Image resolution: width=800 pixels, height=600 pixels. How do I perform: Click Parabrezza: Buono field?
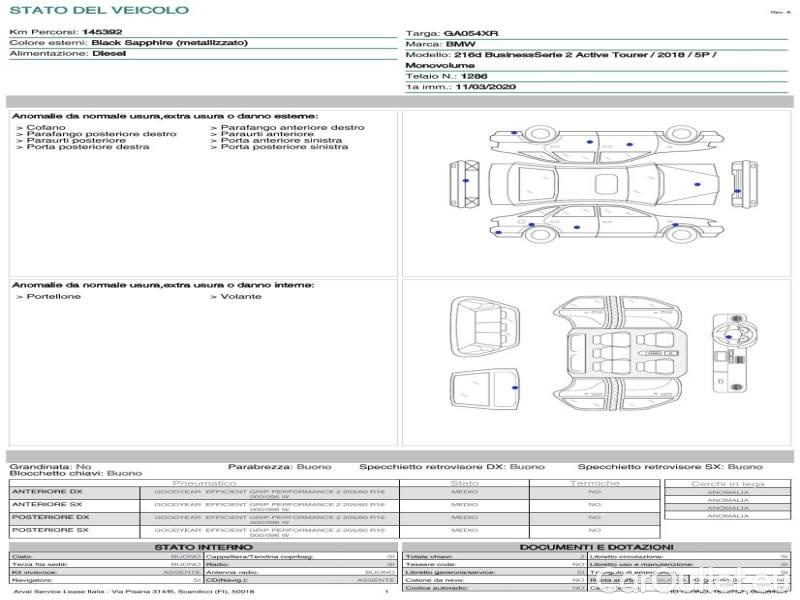(280, 466)
